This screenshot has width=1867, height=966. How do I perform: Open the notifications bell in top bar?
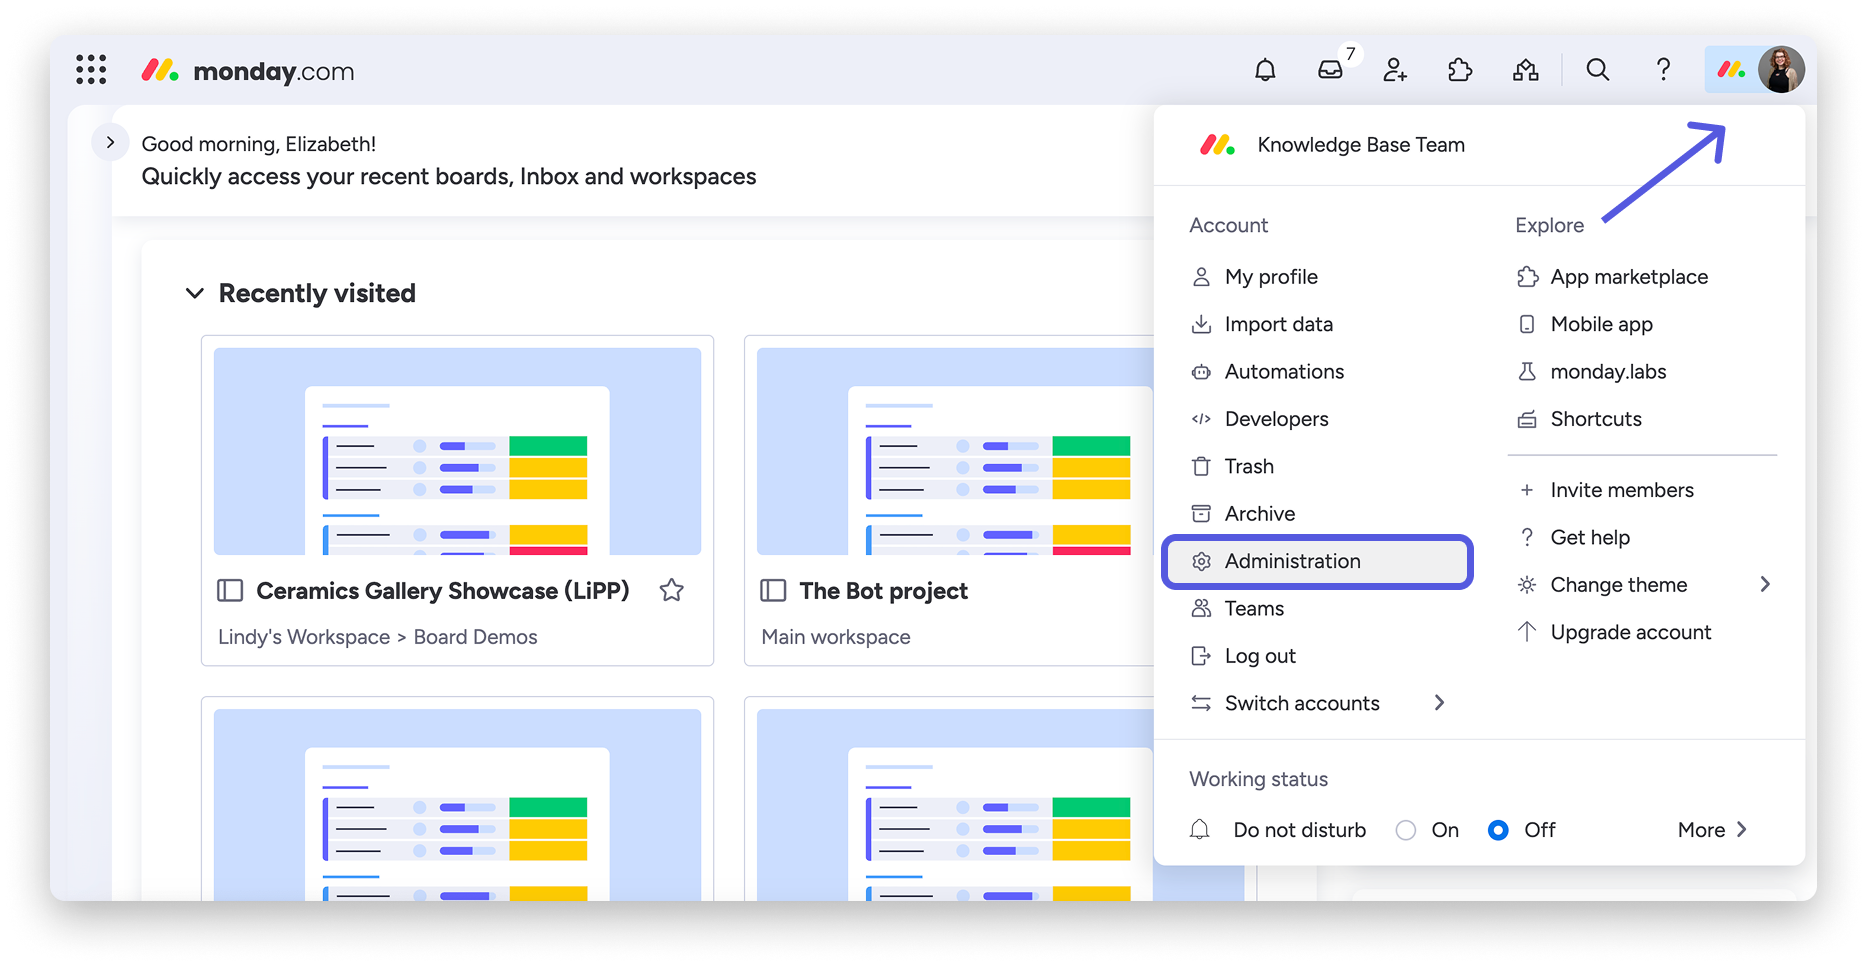point(1265,70)
